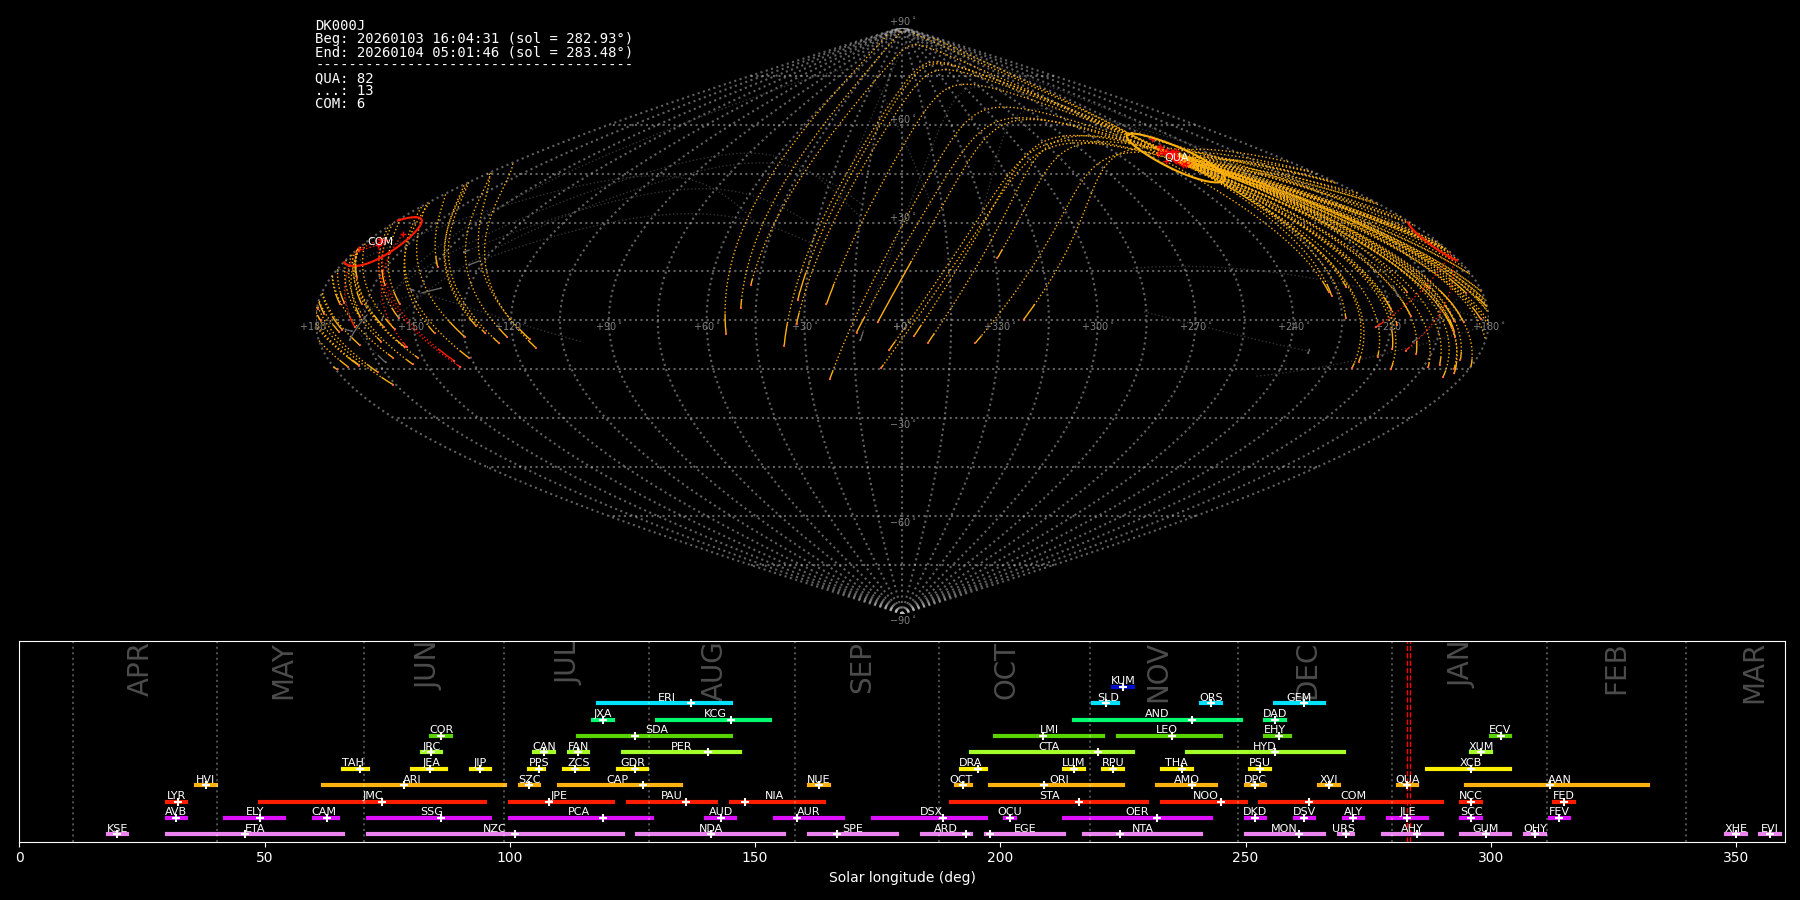Image resolution: width=1800 pixels, height=900 pixels.
Task: Click the ORI shower activity bar
Action: click(1056, 785)
